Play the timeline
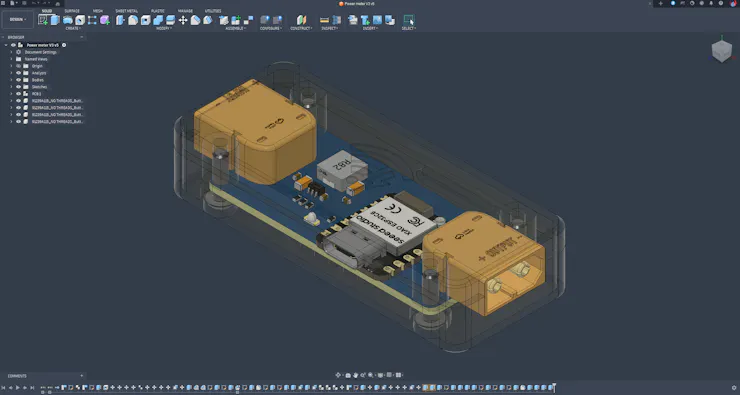Viewport: 740px width, 395px height. pos(18,388)
